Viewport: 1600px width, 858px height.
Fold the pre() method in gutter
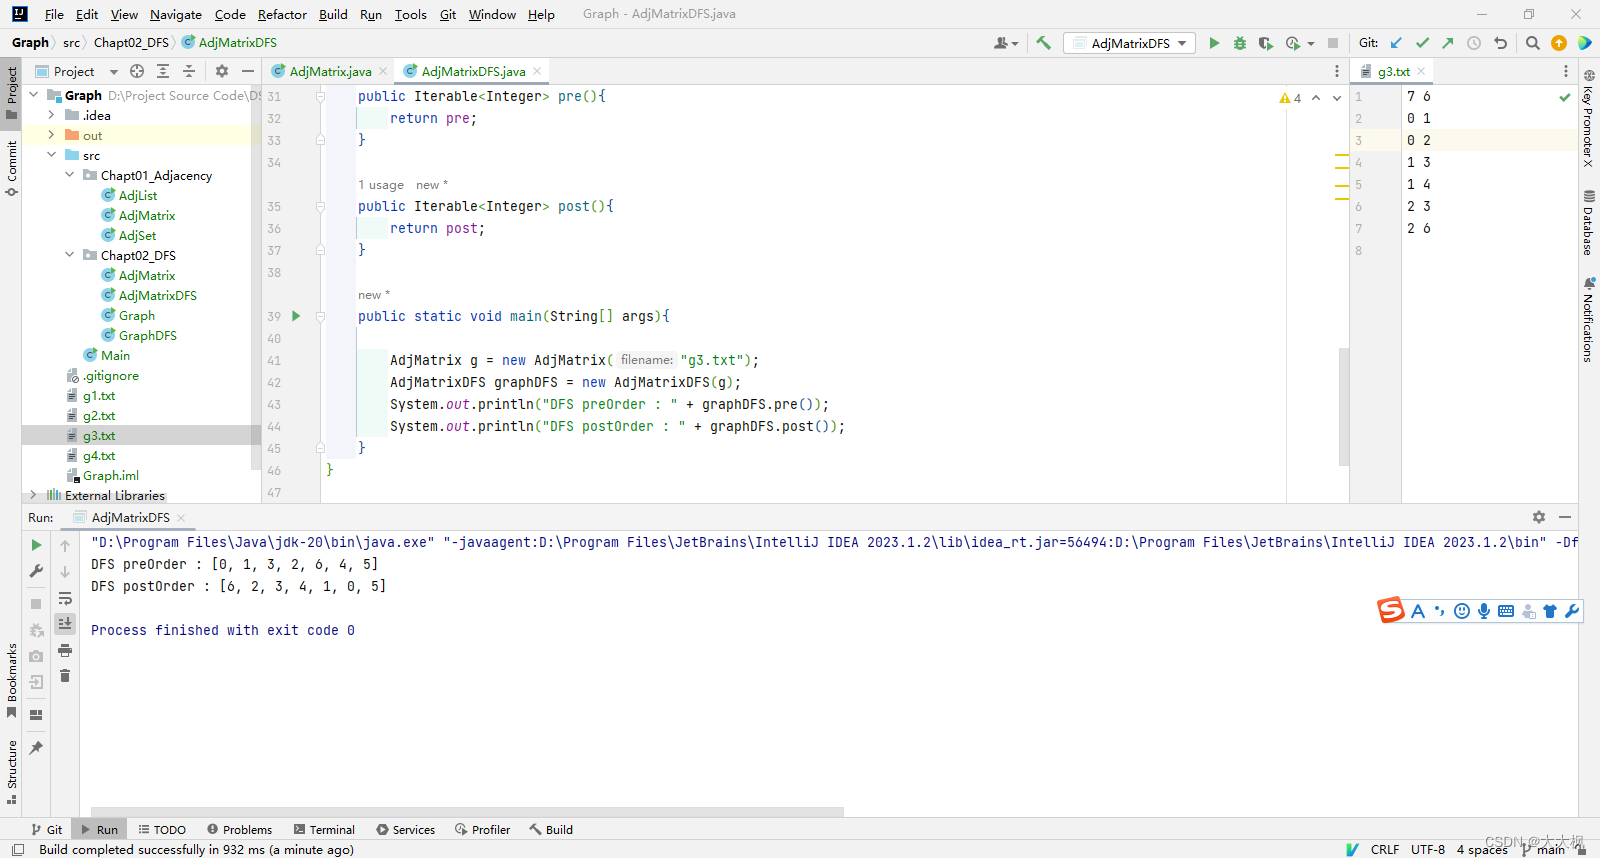(320, 96)
